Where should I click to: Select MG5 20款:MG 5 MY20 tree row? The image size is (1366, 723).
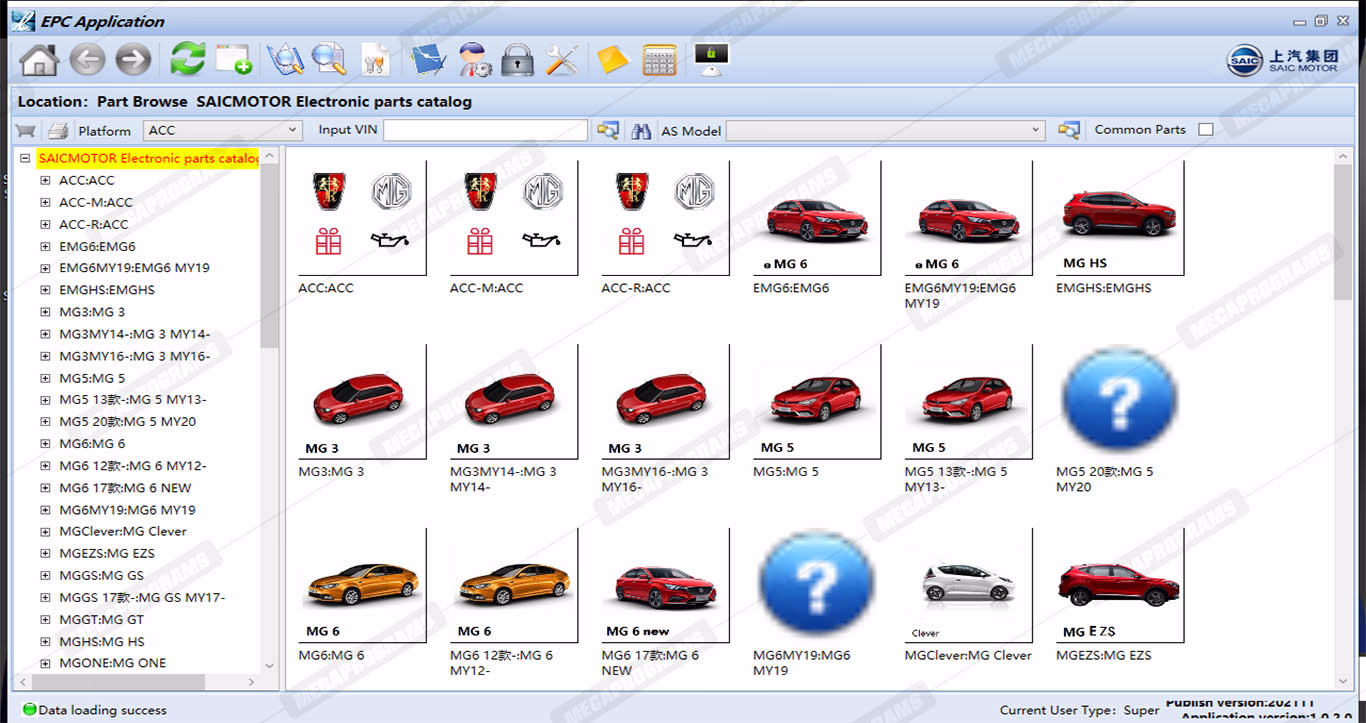tap(127, 422)
